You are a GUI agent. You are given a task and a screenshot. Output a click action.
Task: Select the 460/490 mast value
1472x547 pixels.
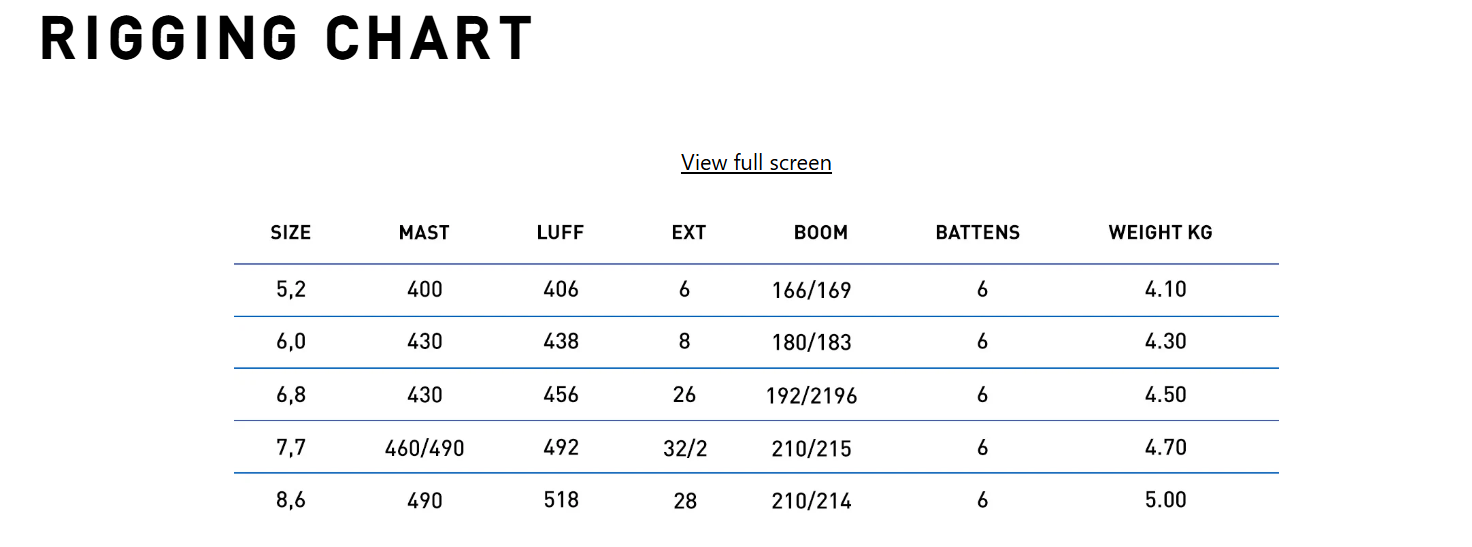(425, 448)
